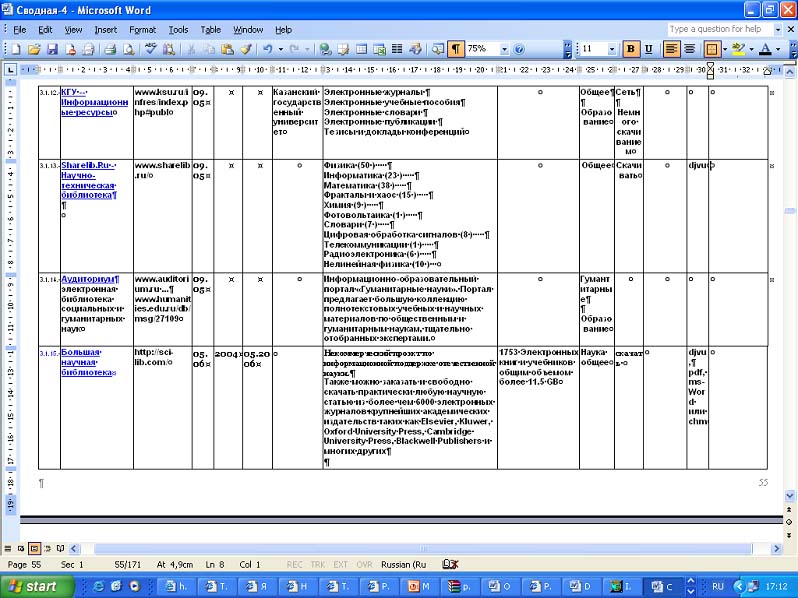The image size is (798, 598).
Task: Open Print Preview from the toolbar
Action: 128,49
